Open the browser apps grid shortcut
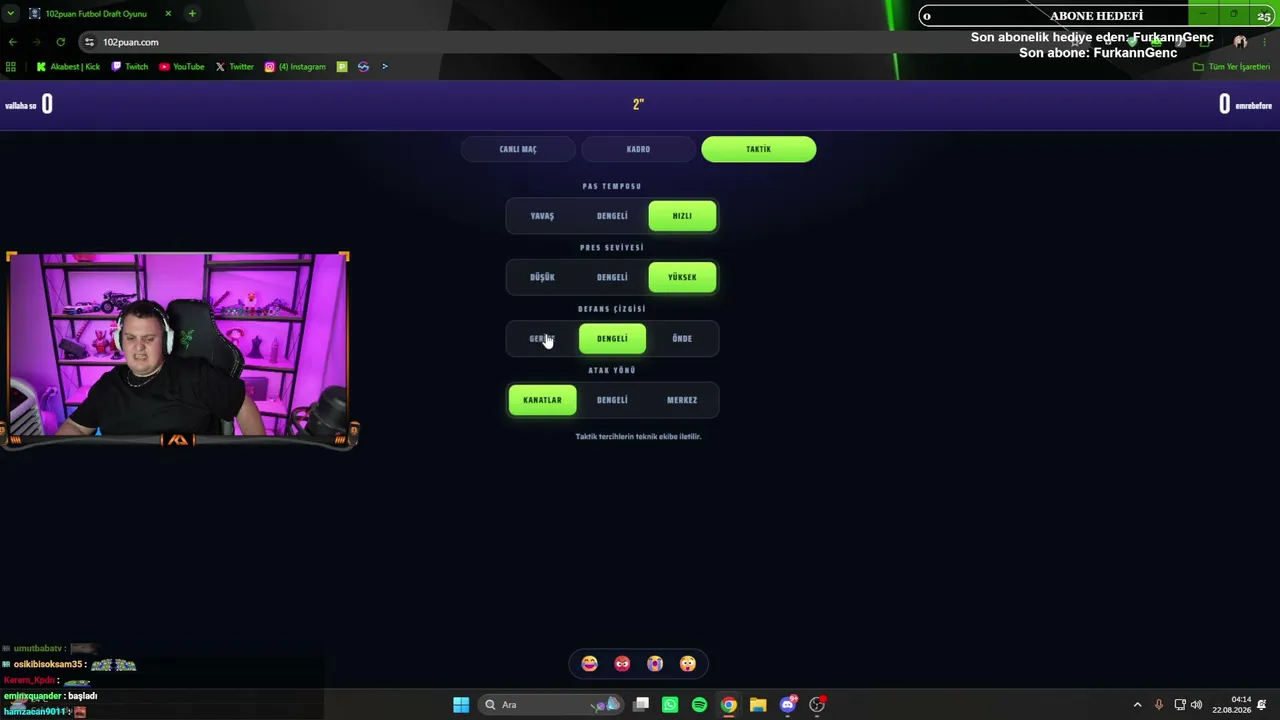This screenshot has height=720, width=1280. coord(11,67)
